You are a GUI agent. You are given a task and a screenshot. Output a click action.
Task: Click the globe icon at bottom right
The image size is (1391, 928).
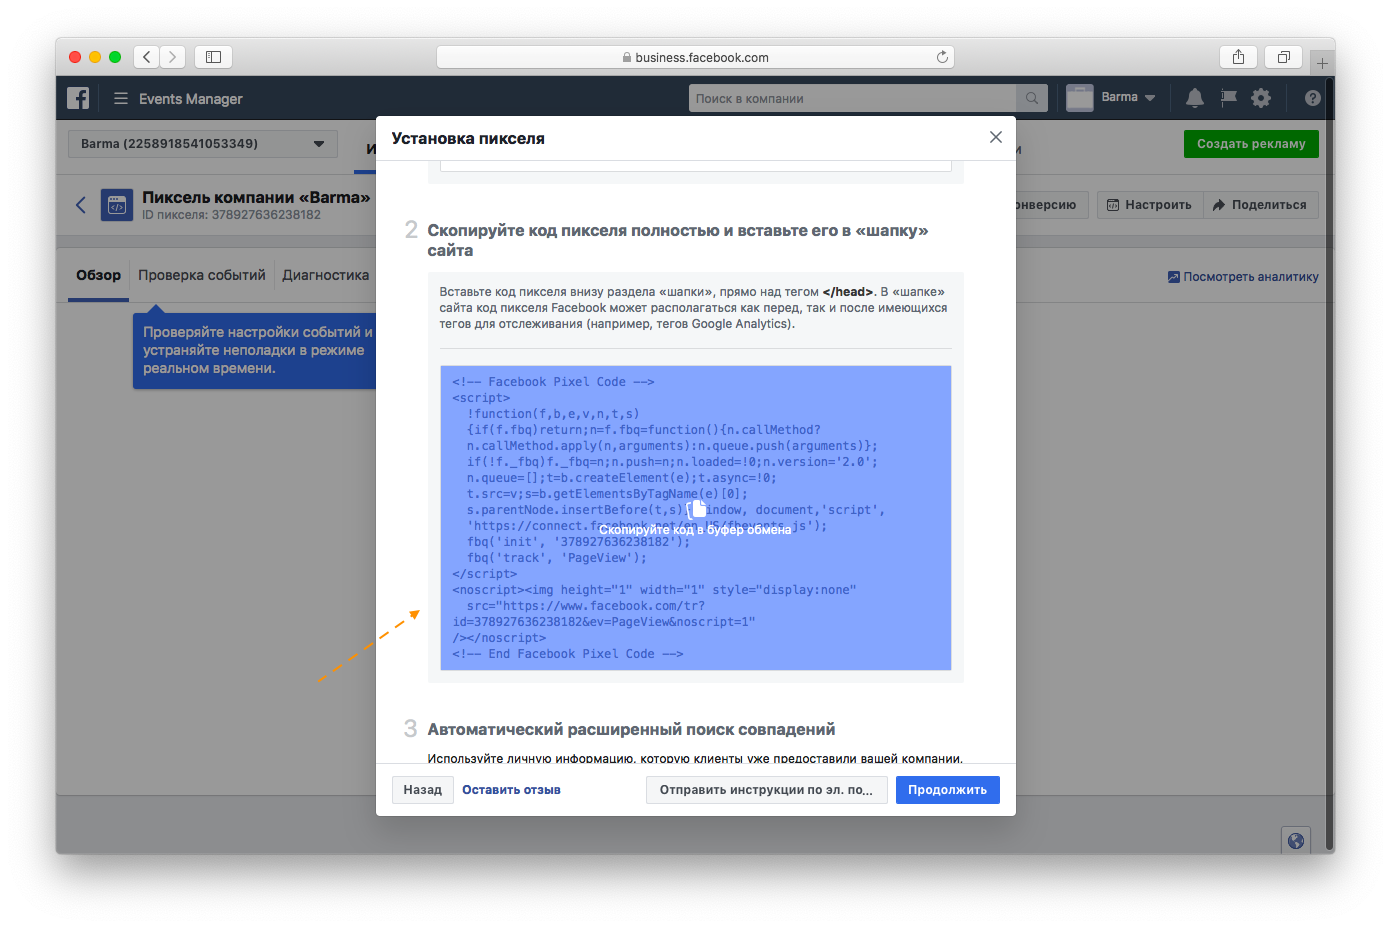(1296, 841)
